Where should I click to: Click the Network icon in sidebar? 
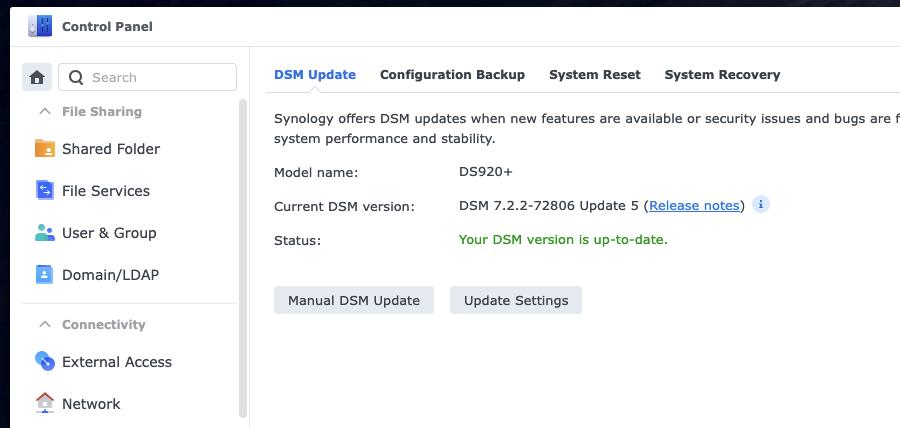pos(45,403)
